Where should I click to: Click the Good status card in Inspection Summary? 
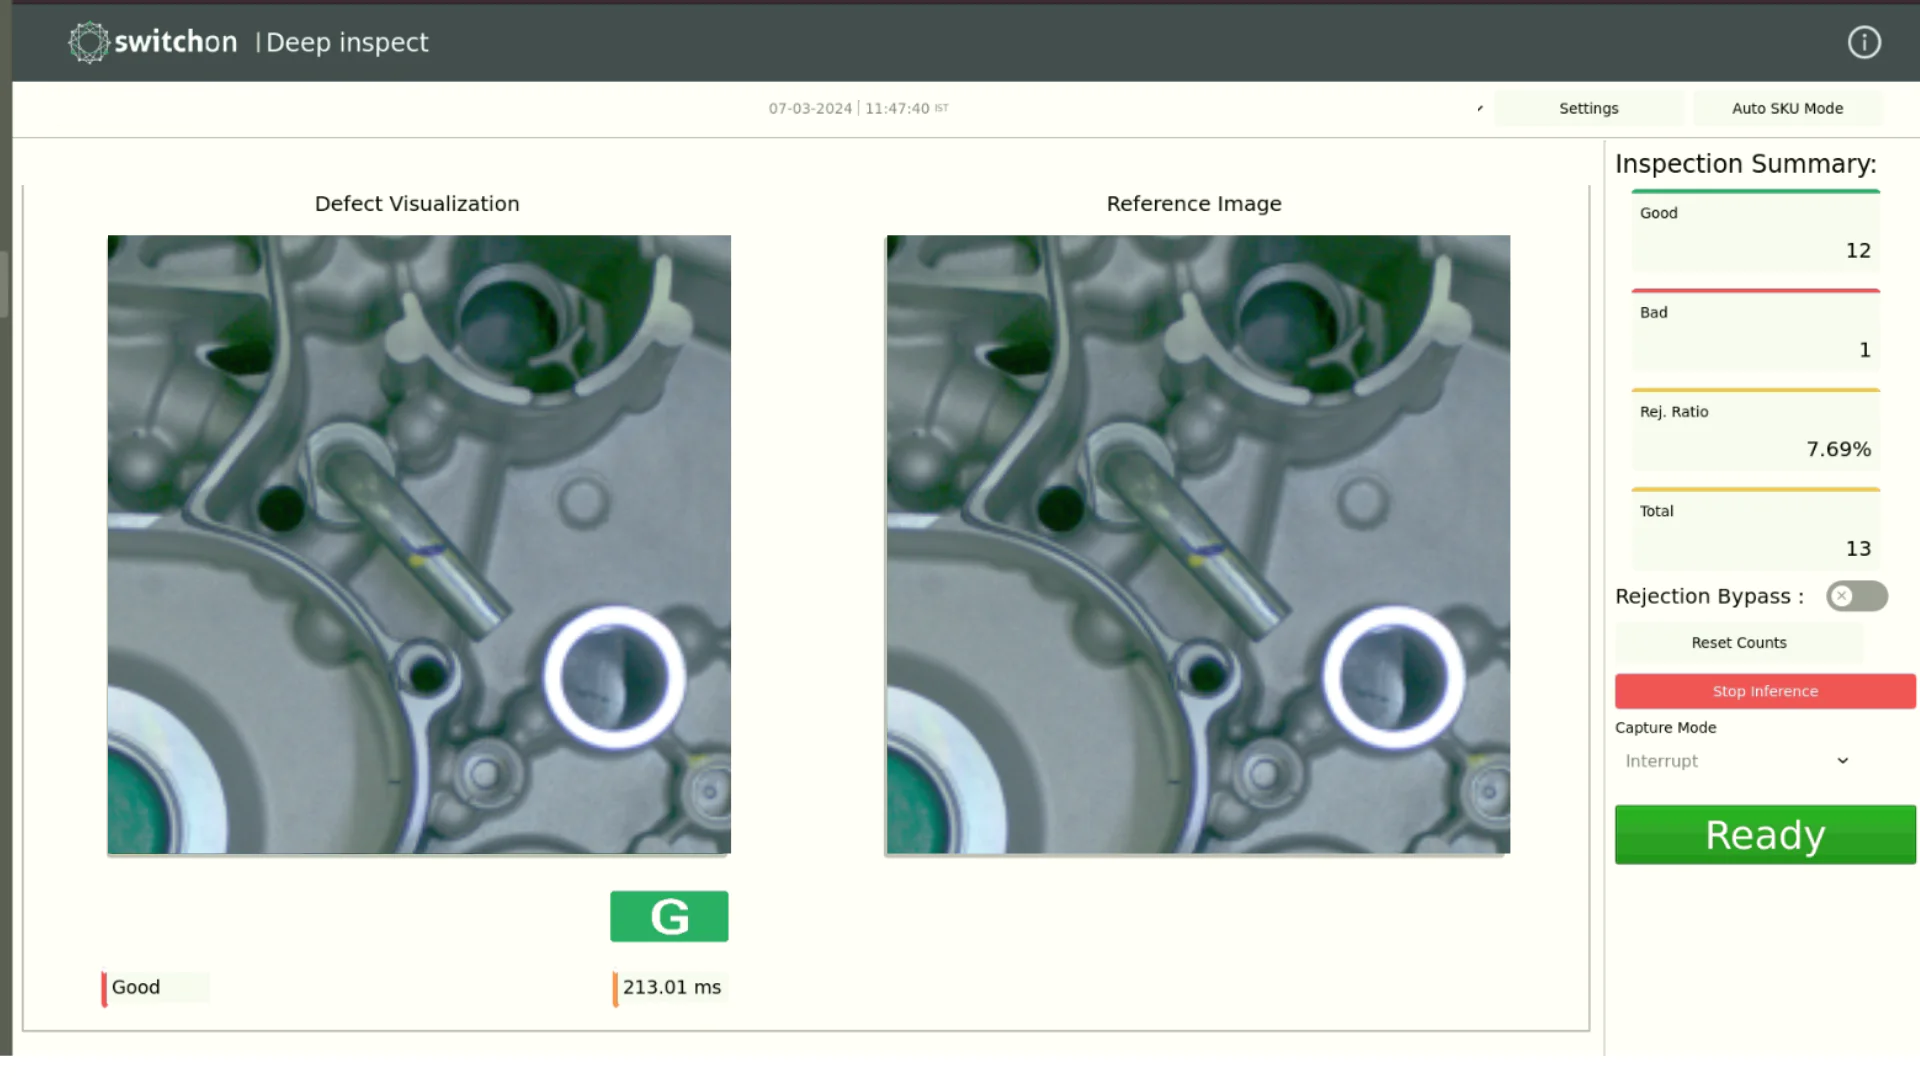1754,231
